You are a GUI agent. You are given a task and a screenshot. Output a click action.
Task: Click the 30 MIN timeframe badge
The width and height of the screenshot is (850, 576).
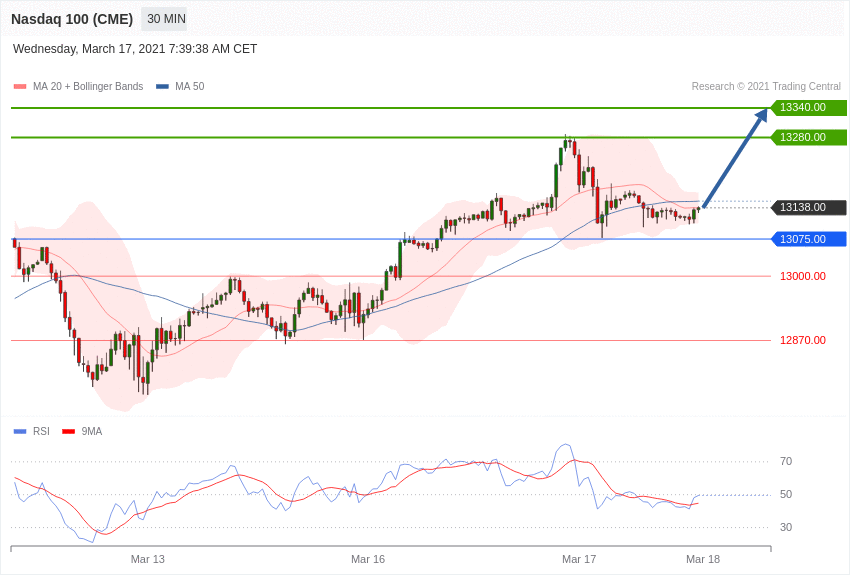coord(166,19)
